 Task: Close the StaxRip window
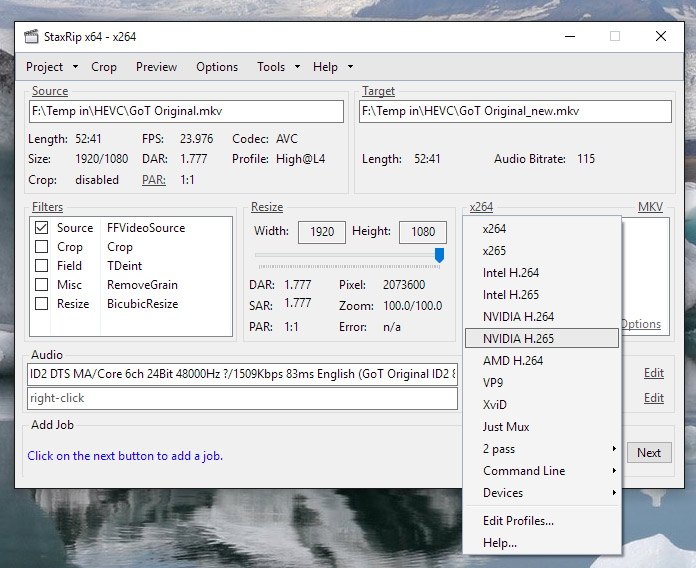[660, 36]
